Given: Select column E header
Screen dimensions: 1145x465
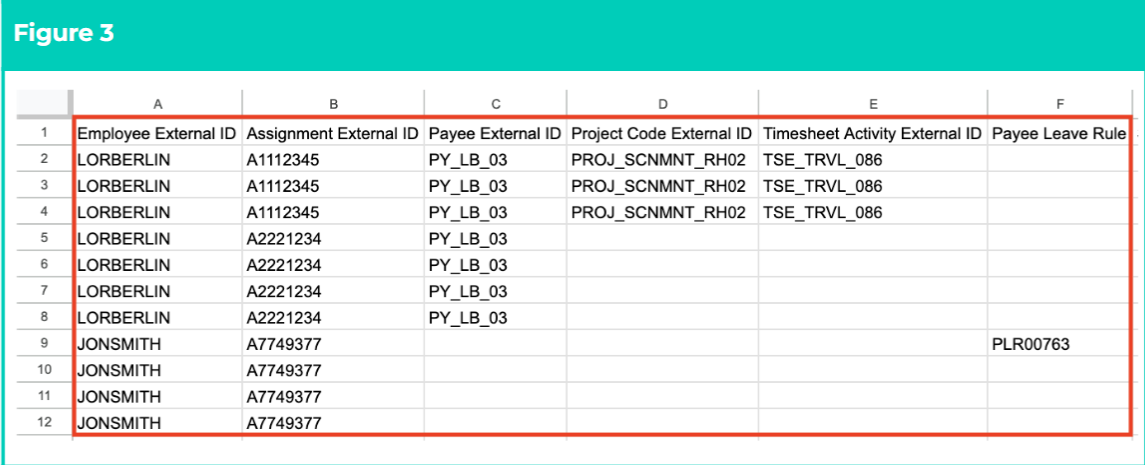Looking at the screenshot, I should coord(873,104).
